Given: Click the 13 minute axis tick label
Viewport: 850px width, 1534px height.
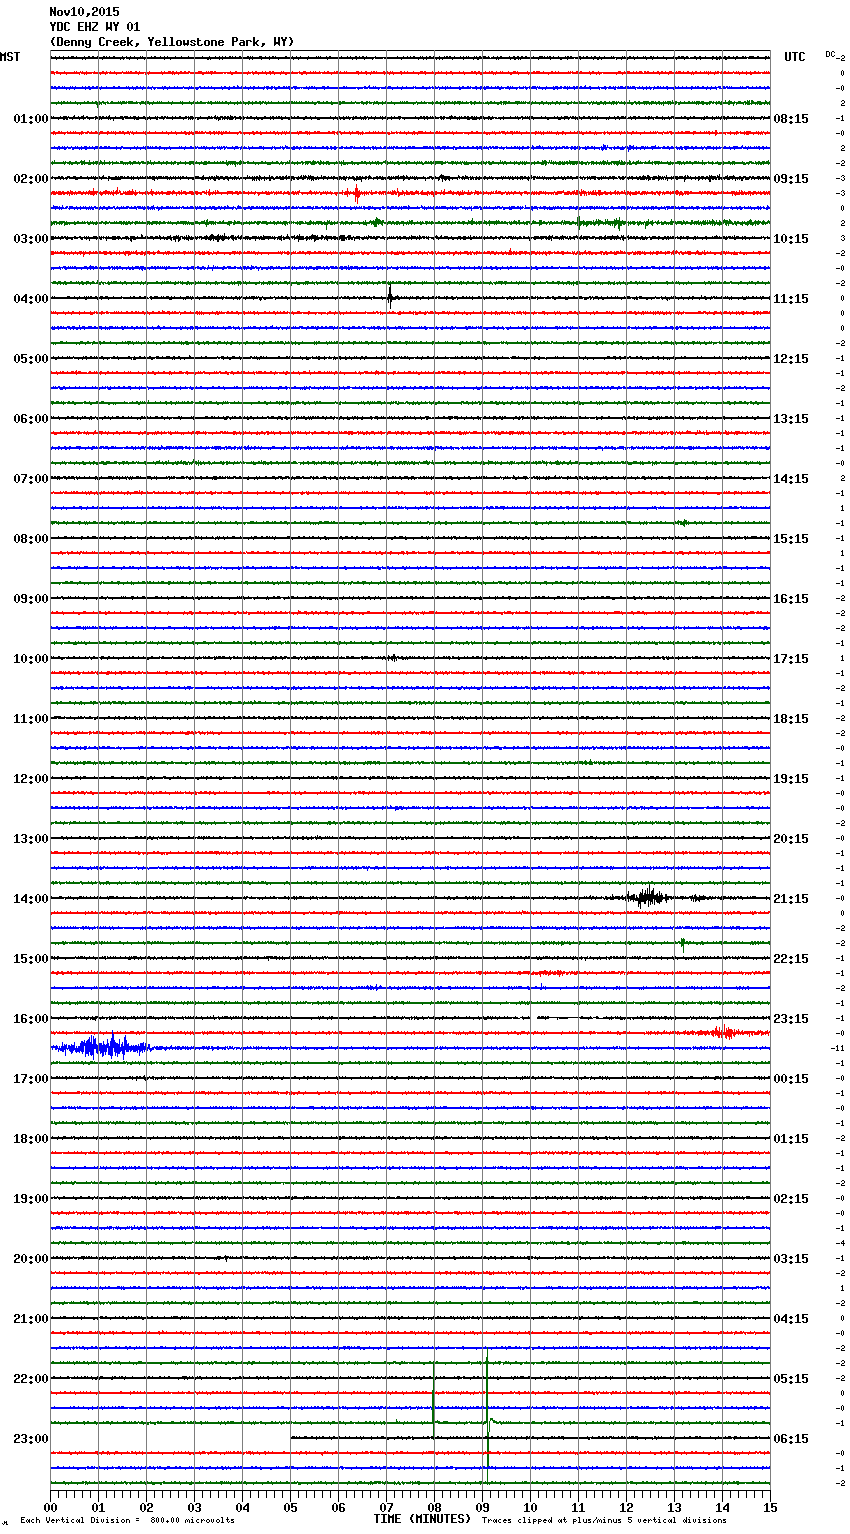Looking at the screenshot, I should [x=674, y=1507].
